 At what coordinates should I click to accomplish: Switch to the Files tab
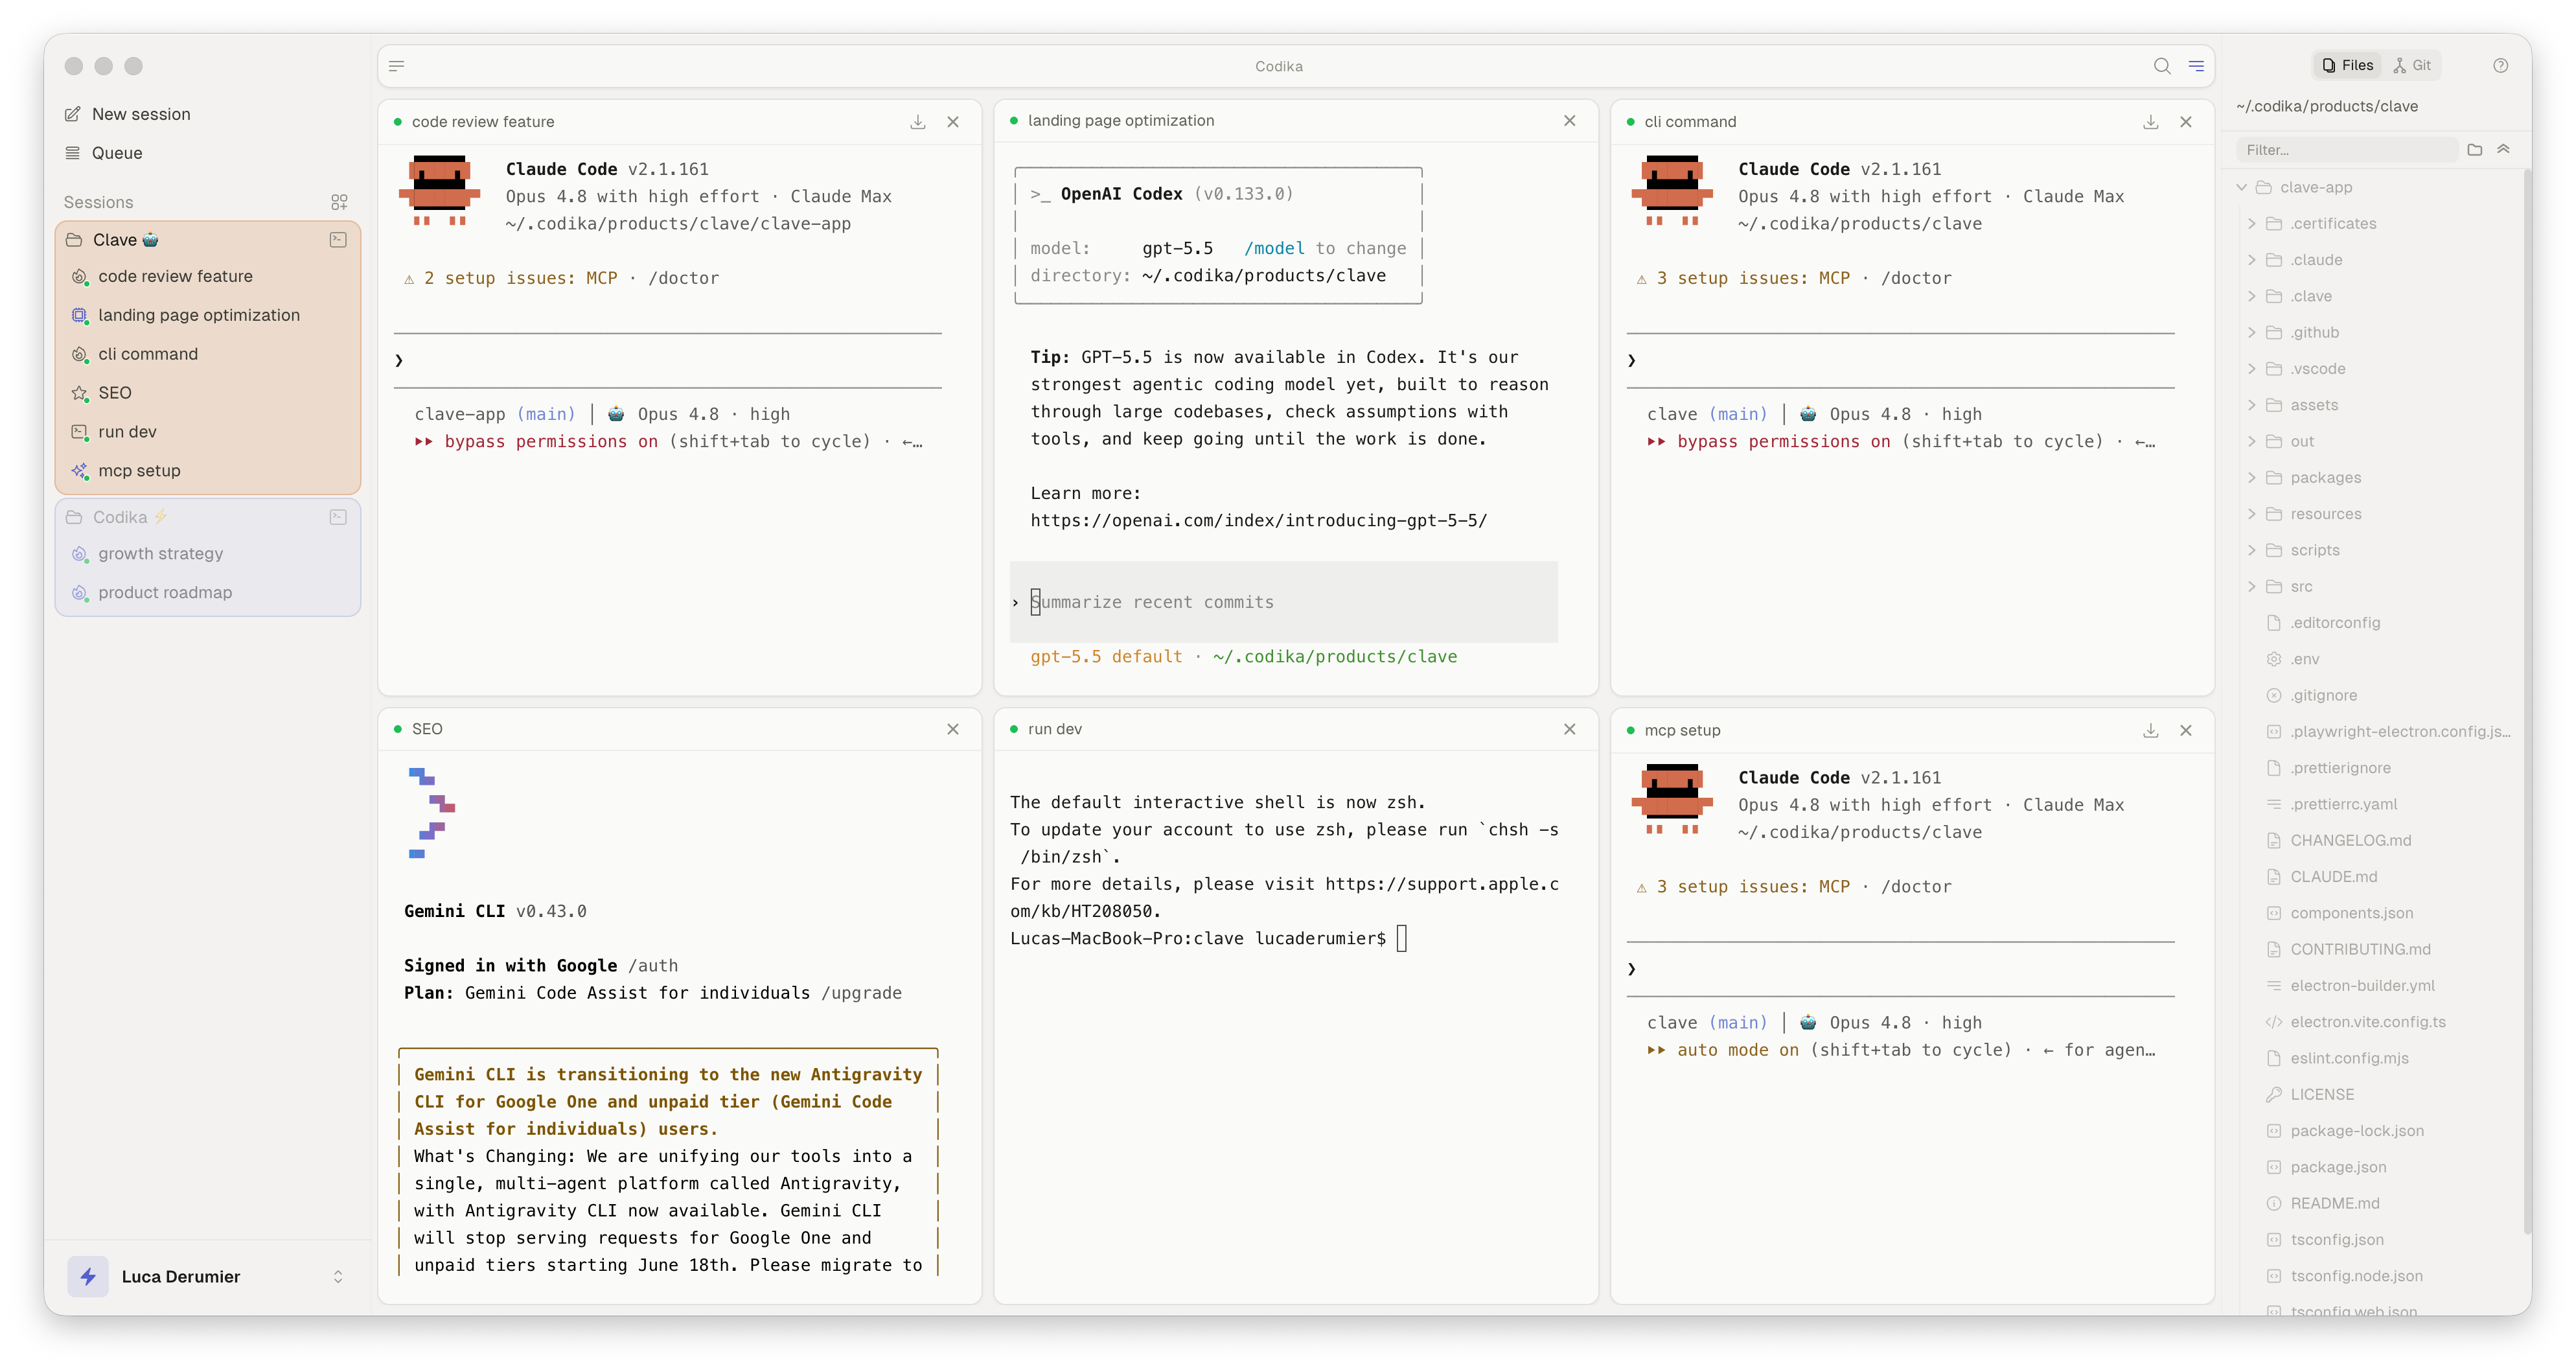coord(2347,65)
